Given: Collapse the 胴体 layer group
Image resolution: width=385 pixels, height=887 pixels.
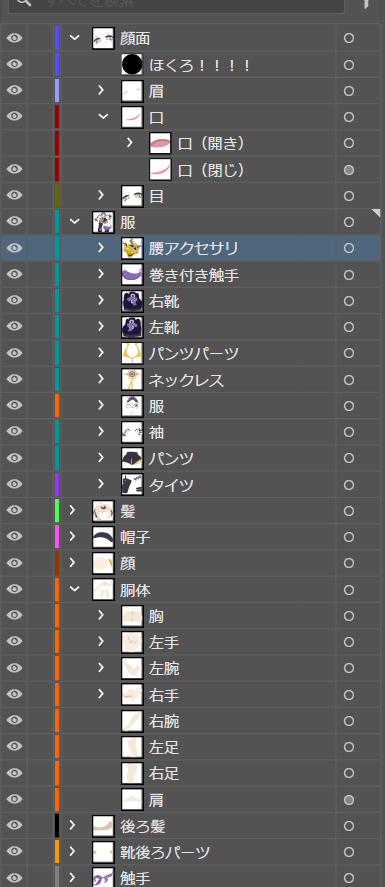Looking at the screenshot, I should pyautogui.click(x=74, y=589).
